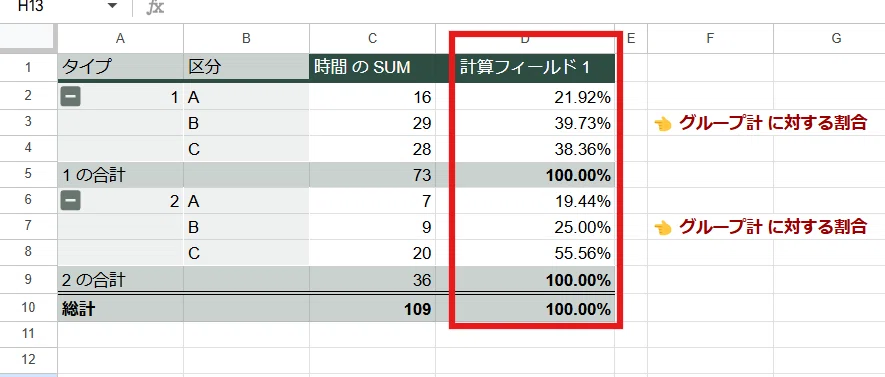Click the 時間 の SUM header cell
The image size is (885, 377).
[x=373, y=68]
